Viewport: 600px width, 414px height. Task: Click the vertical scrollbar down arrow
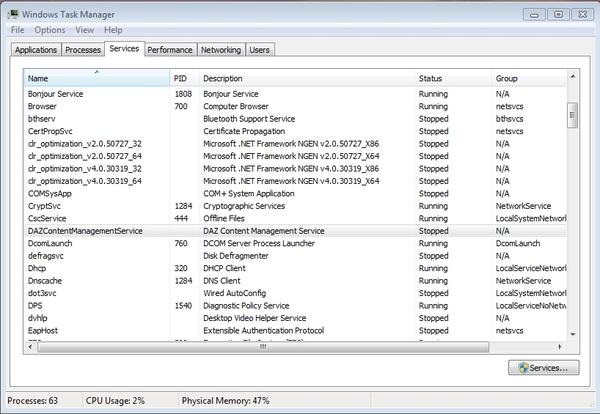click(x=573, y=334)
